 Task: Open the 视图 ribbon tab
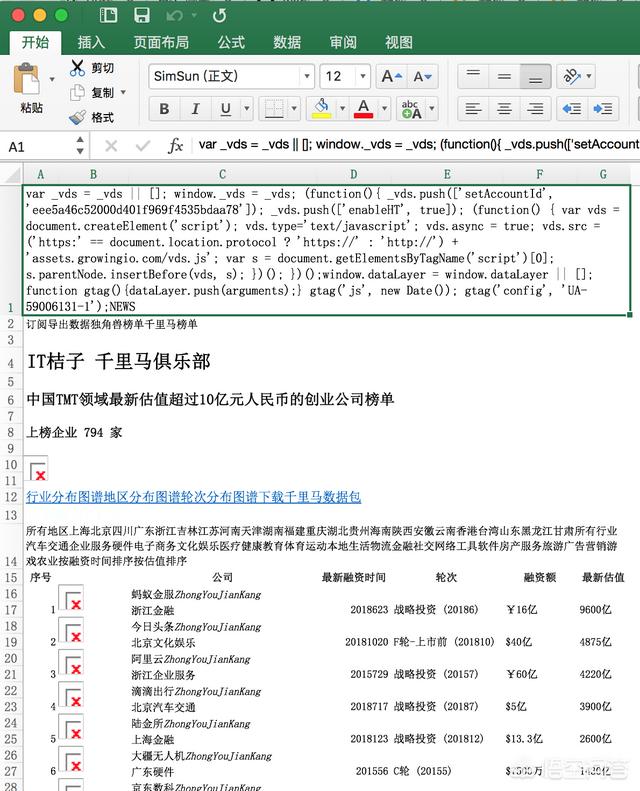399,42
